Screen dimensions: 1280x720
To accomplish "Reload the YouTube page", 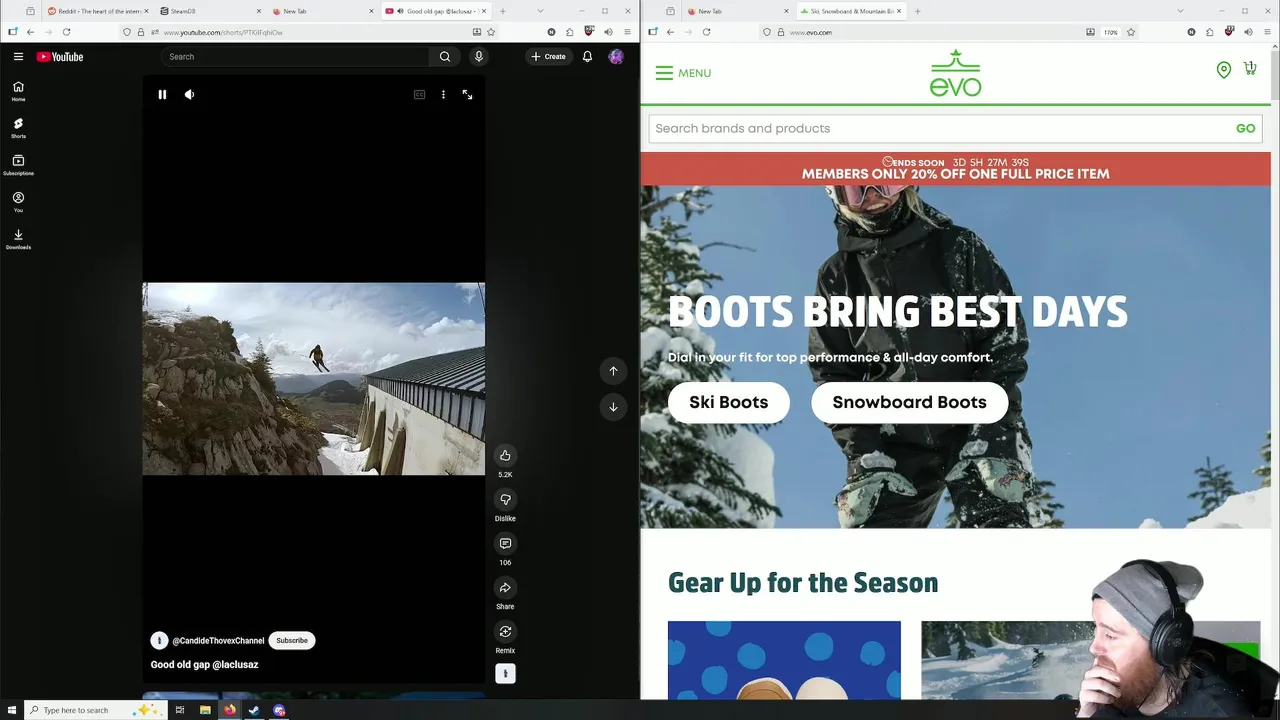I will pyautogui.click(x=66, y=32).
